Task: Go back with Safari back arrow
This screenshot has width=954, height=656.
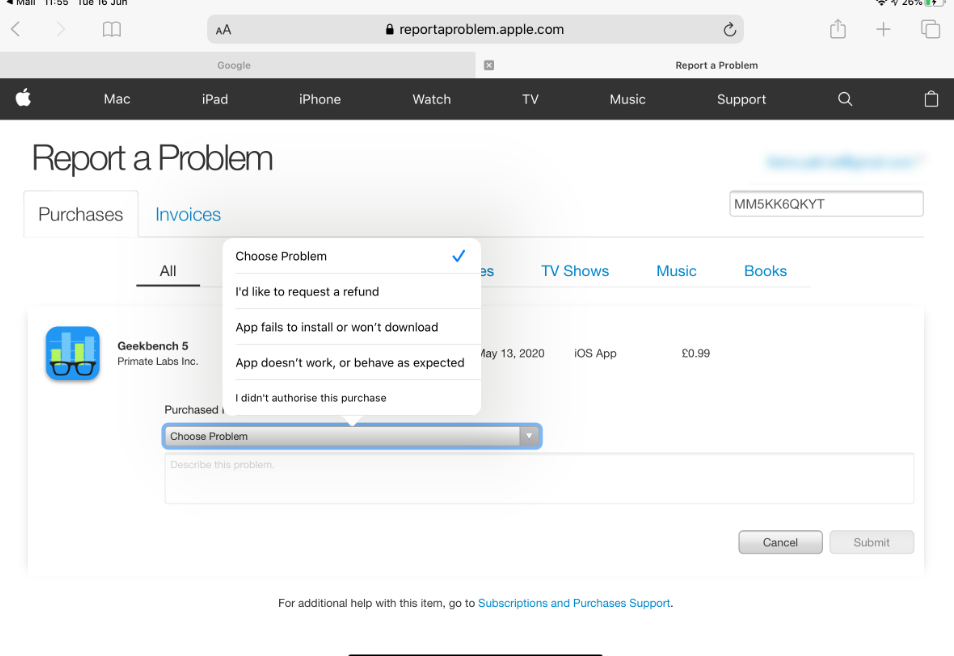Action: [x=16, y=29]
